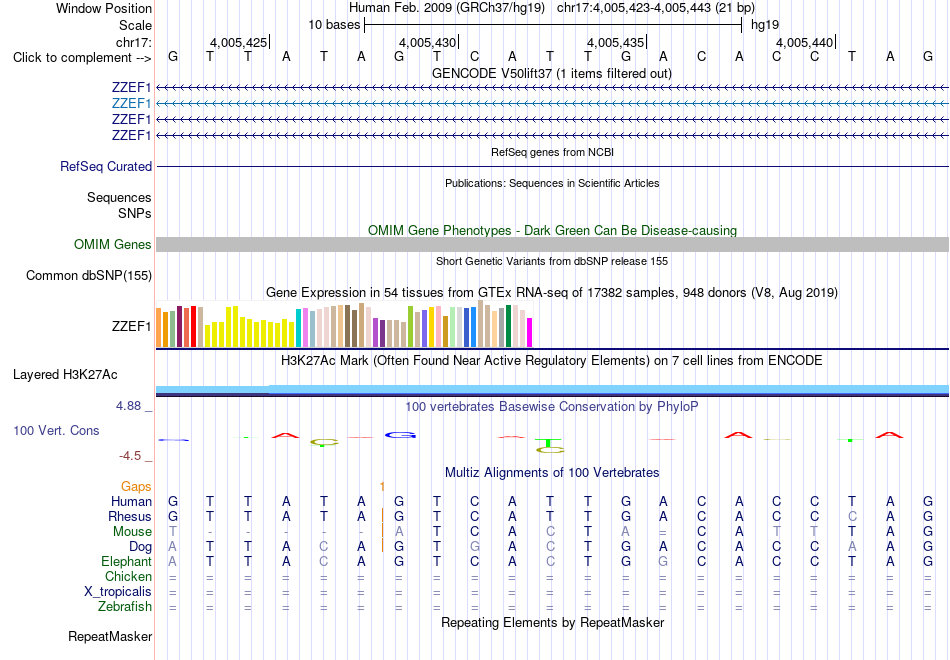This screenshot has width=950, height=660.
Task: Click the RefSeq Curated intron line
Action: click(x=552, y=166)
